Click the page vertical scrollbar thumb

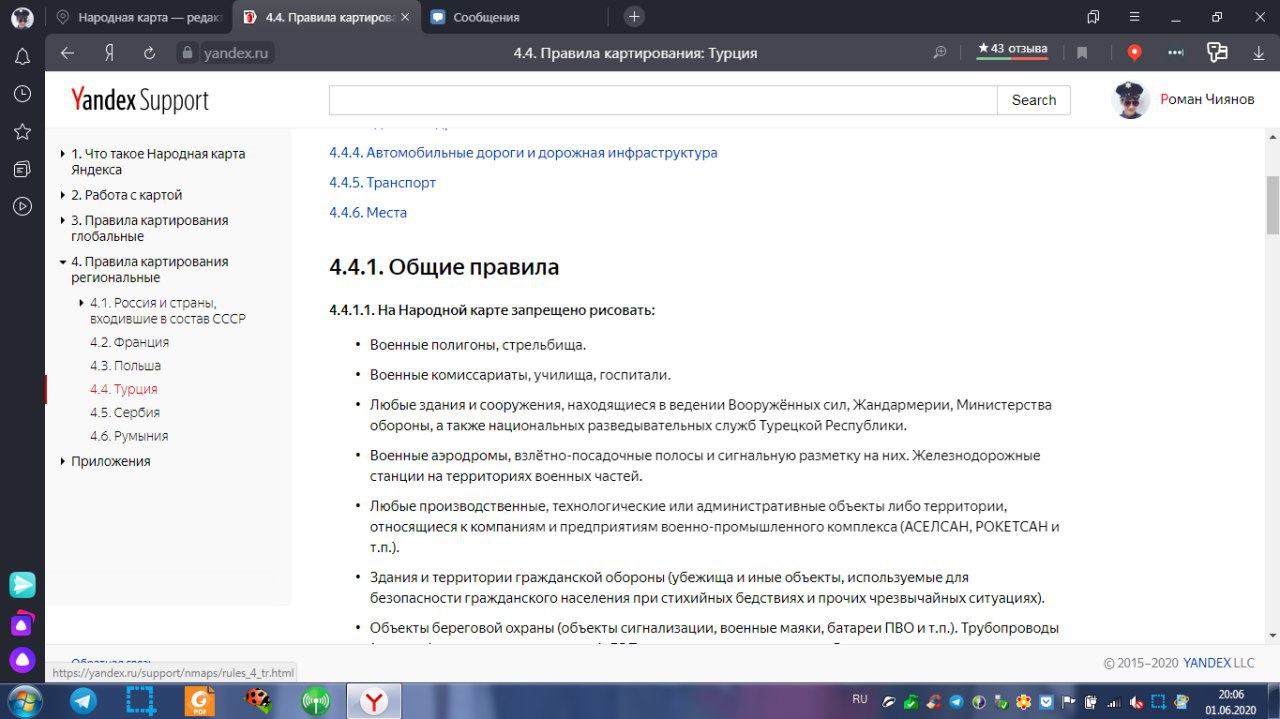1272,205
